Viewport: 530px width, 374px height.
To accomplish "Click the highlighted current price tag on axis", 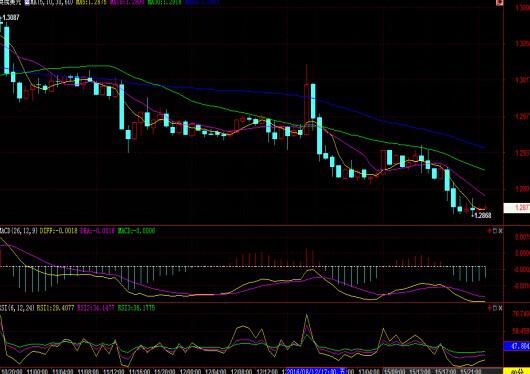I will point(517,208).
